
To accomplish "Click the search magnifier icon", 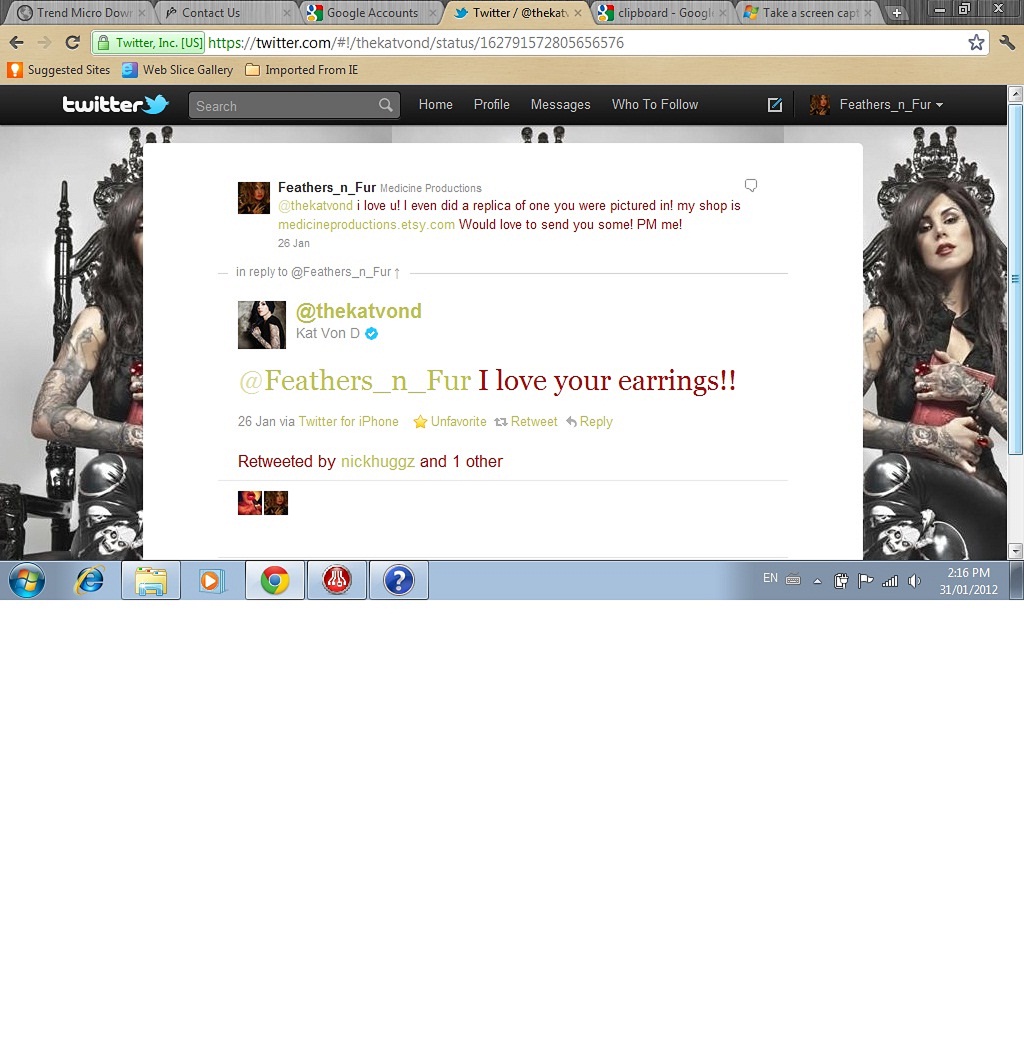I will pos(386,105).
